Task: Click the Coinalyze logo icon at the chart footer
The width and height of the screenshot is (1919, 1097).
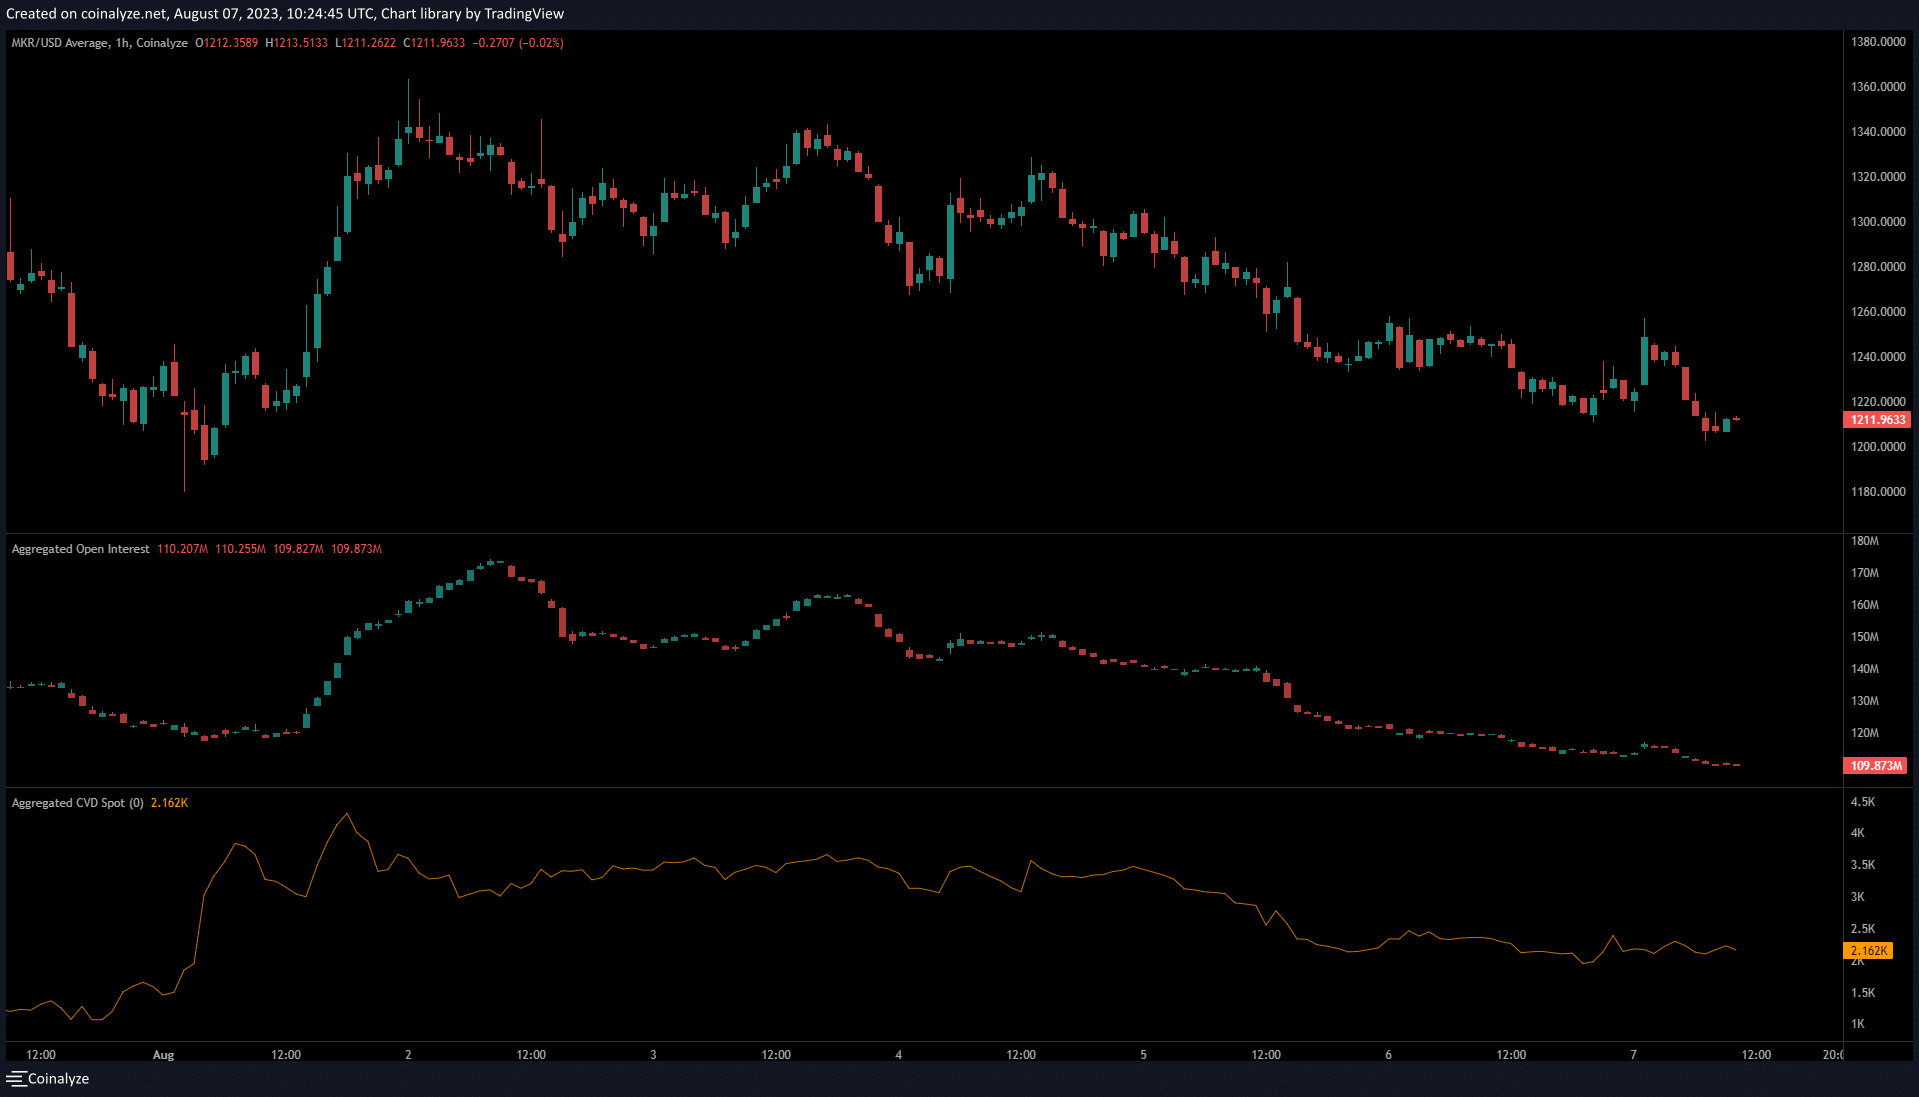Action: click(x=16, y=1078)
